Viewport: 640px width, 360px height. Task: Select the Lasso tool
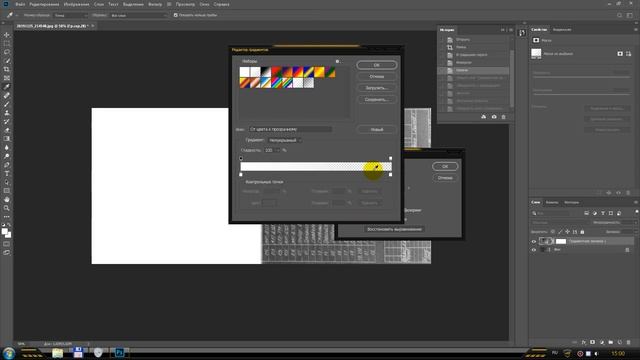[x=7, y=52]
